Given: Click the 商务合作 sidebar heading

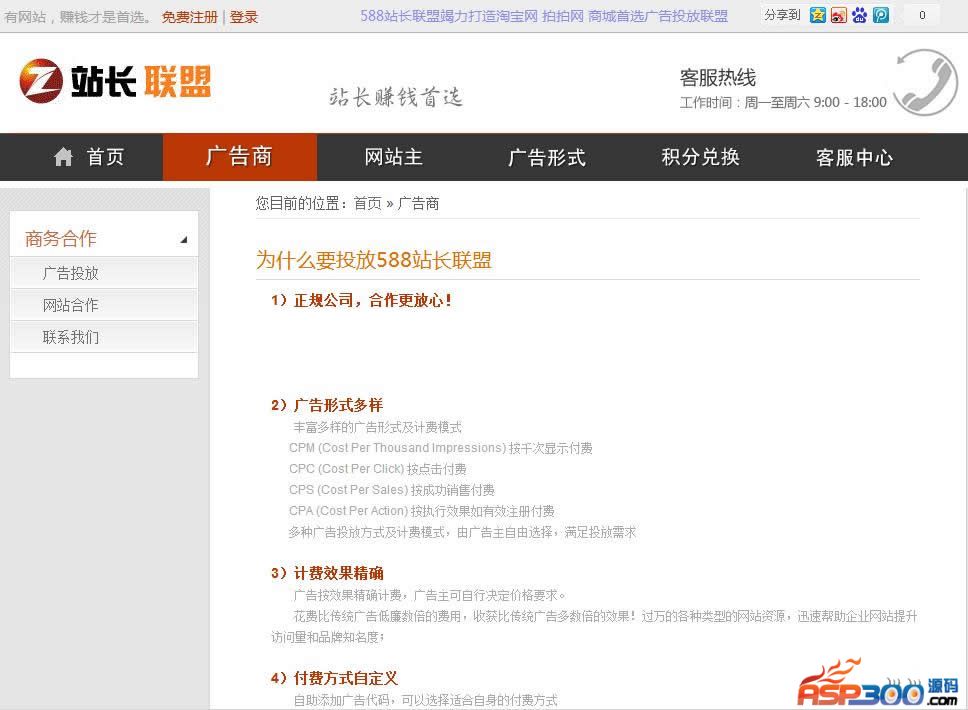Looking at the screenshot, I should (x=60, y=238).
